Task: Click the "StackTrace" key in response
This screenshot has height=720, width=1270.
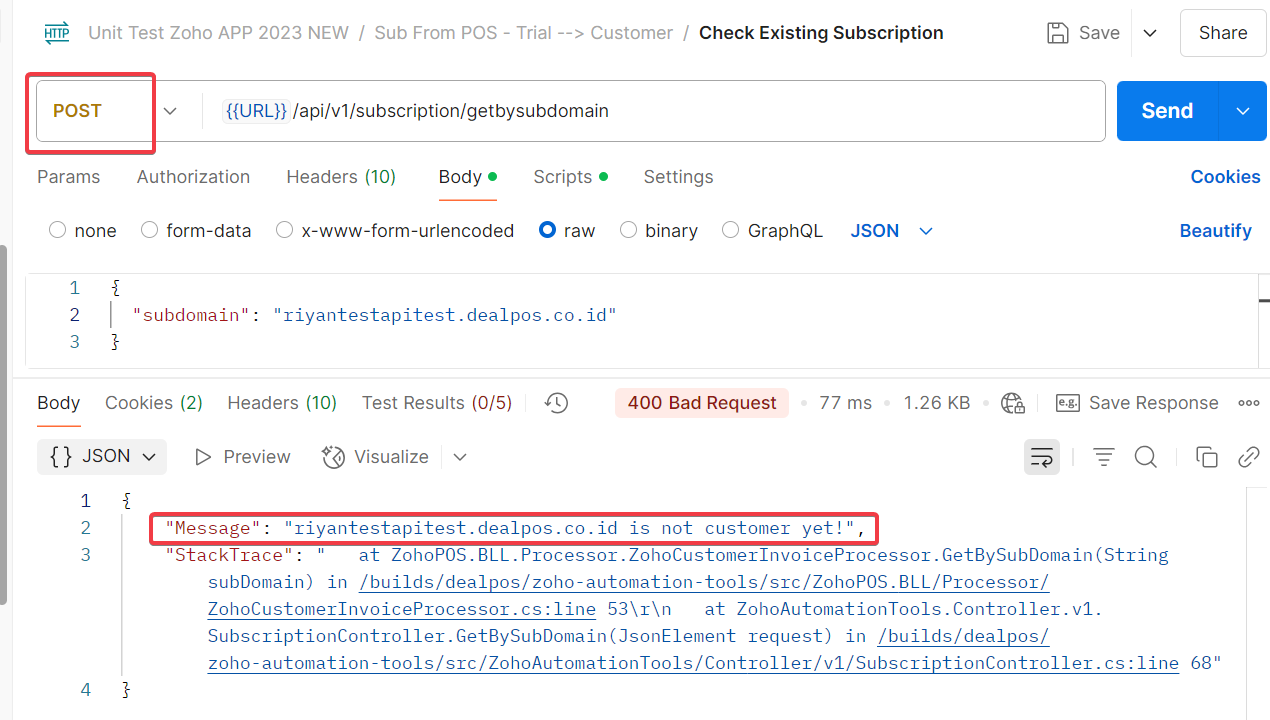Action: (229, 555)
